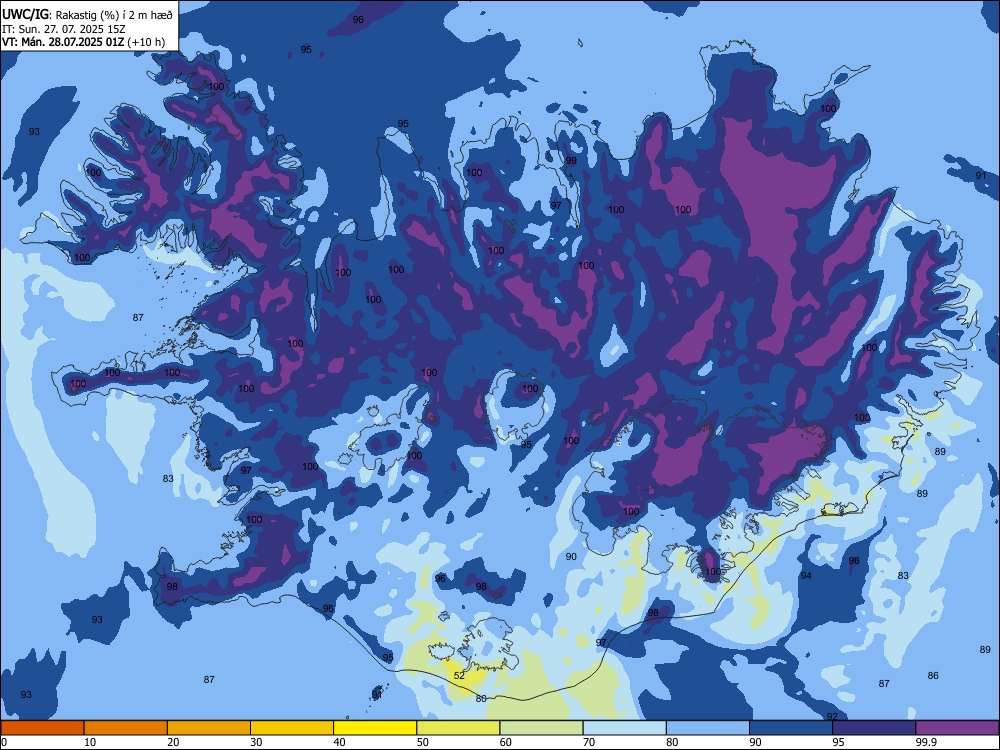Click the '(+10 h)' forecast offset text

click(146, 42)
